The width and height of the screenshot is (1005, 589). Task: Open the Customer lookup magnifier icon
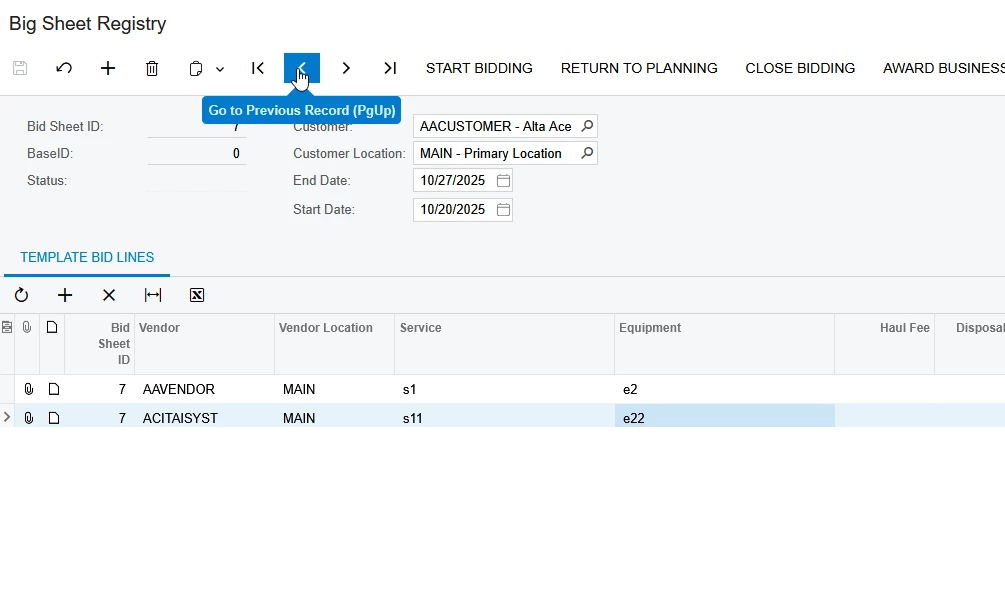click(586, 126)
